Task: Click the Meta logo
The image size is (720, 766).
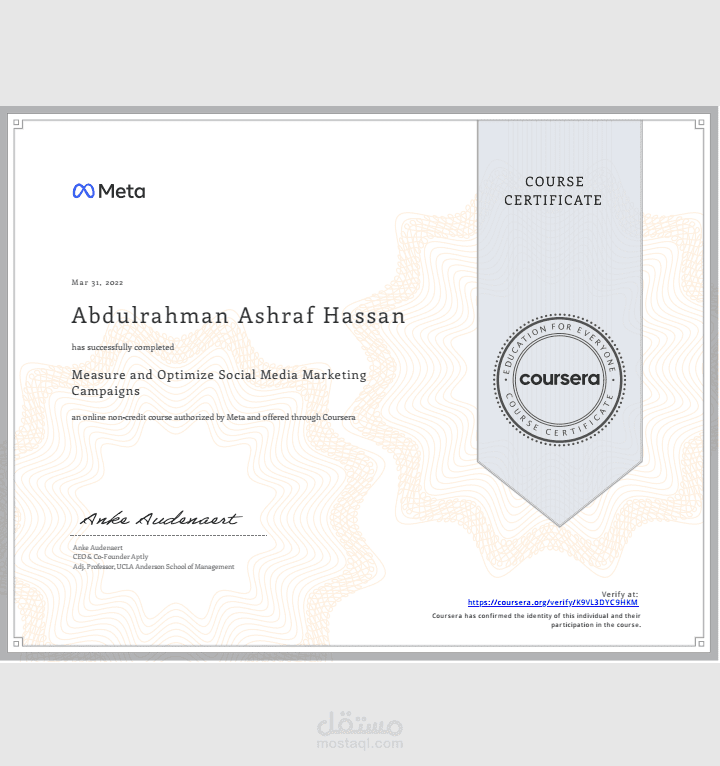Action: 109,191
